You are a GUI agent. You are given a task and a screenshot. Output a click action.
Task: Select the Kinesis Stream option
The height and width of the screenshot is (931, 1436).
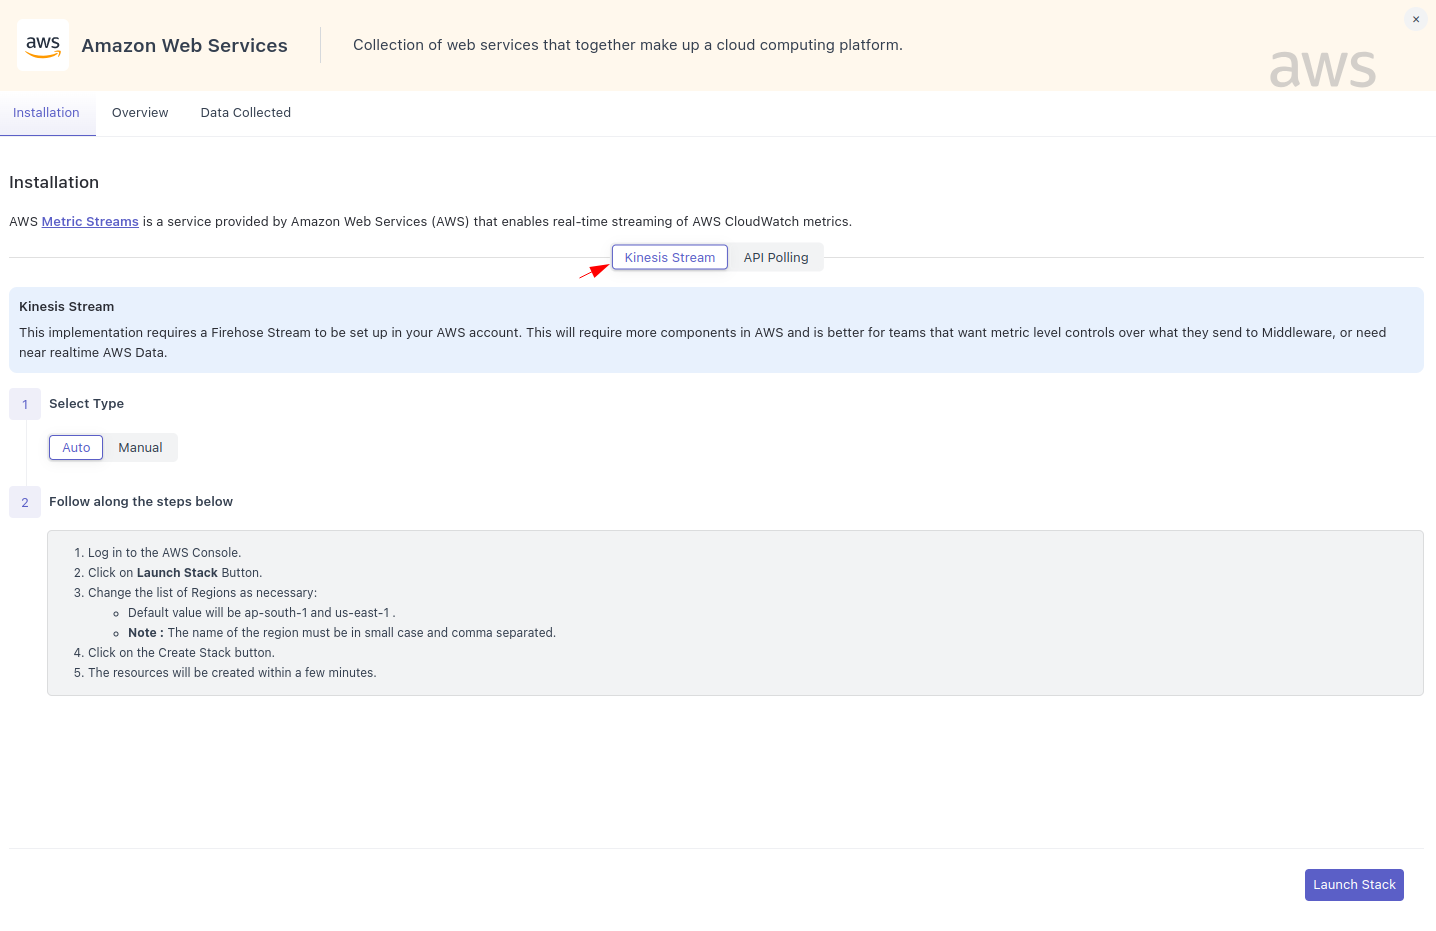[x=670, y=258]
